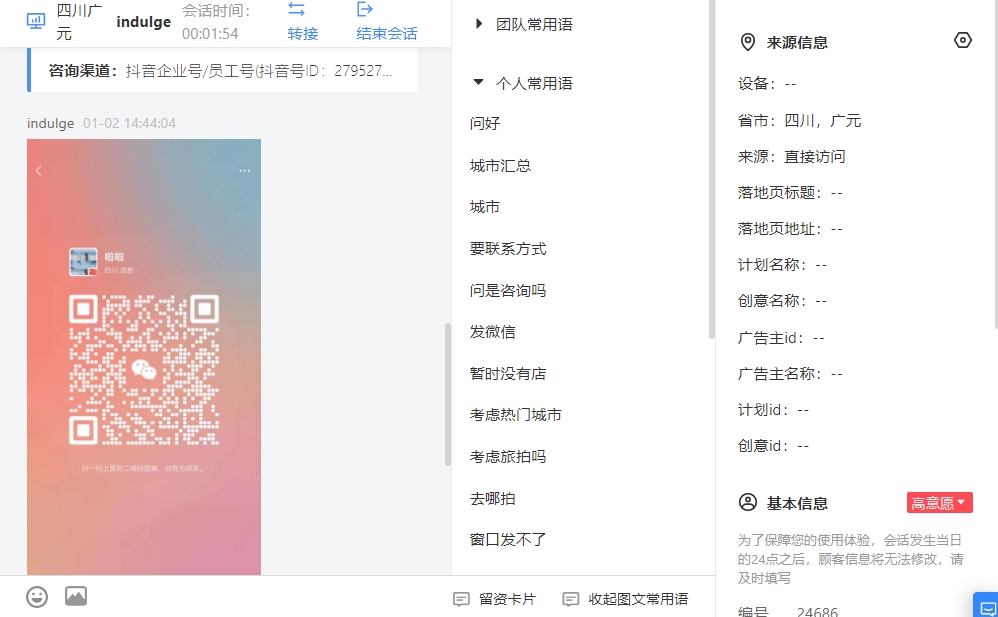Select the 城市汇总 quick phrase
This screenshot has width=998, height=617.
500,166
